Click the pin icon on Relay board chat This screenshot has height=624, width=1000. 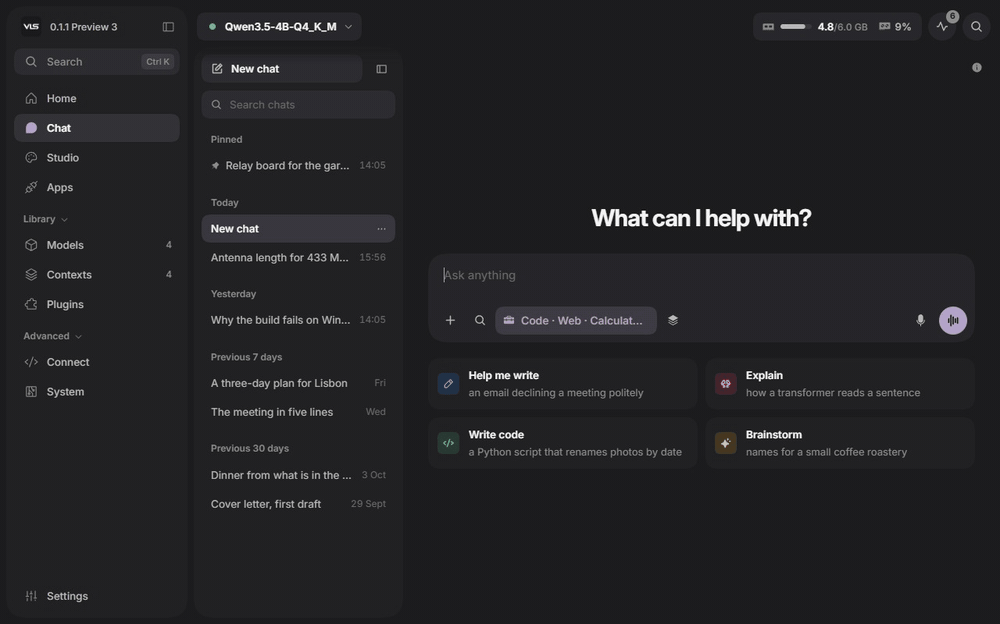tap(216, 165)
